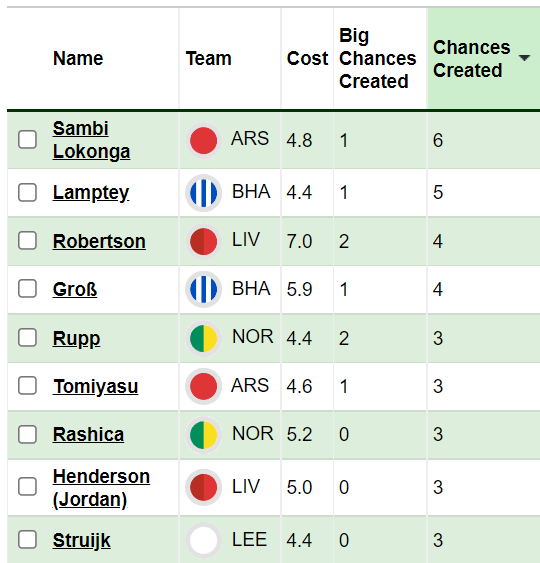The width and height of the screenshot is (540, 563).
Task: Click the Brighton badge in Lamptey's row
Action: click(x=203, y=193)
